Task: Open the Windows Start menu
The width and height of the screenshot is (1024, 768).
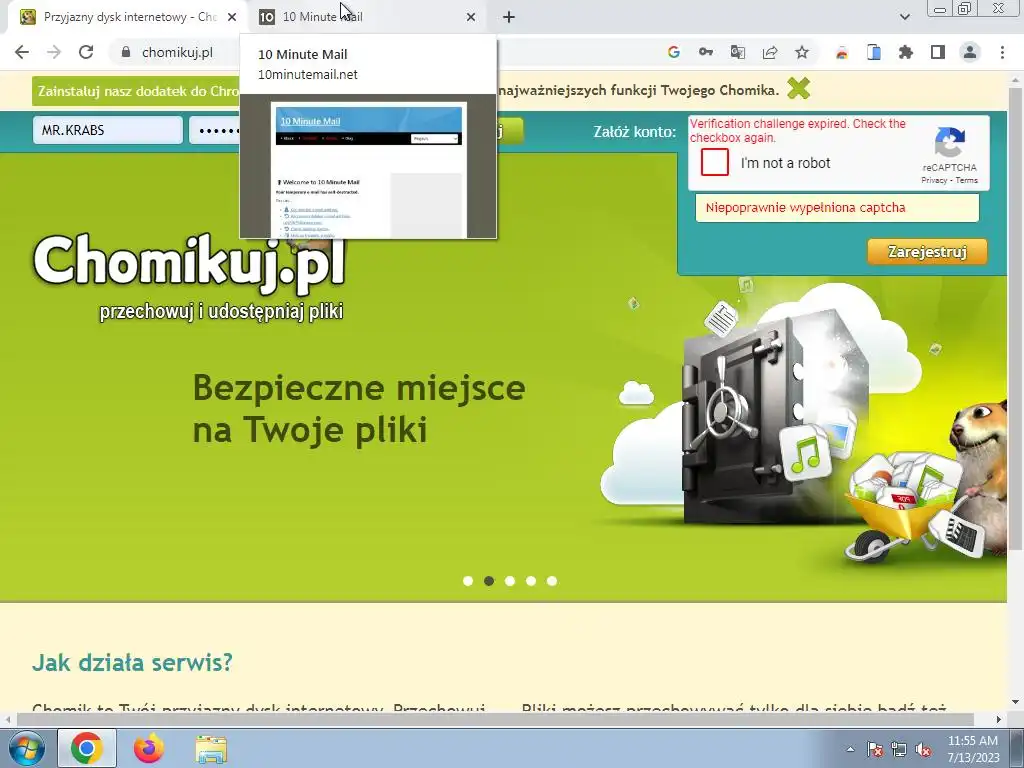Action: pyautogui.click(x=26, y=748)
